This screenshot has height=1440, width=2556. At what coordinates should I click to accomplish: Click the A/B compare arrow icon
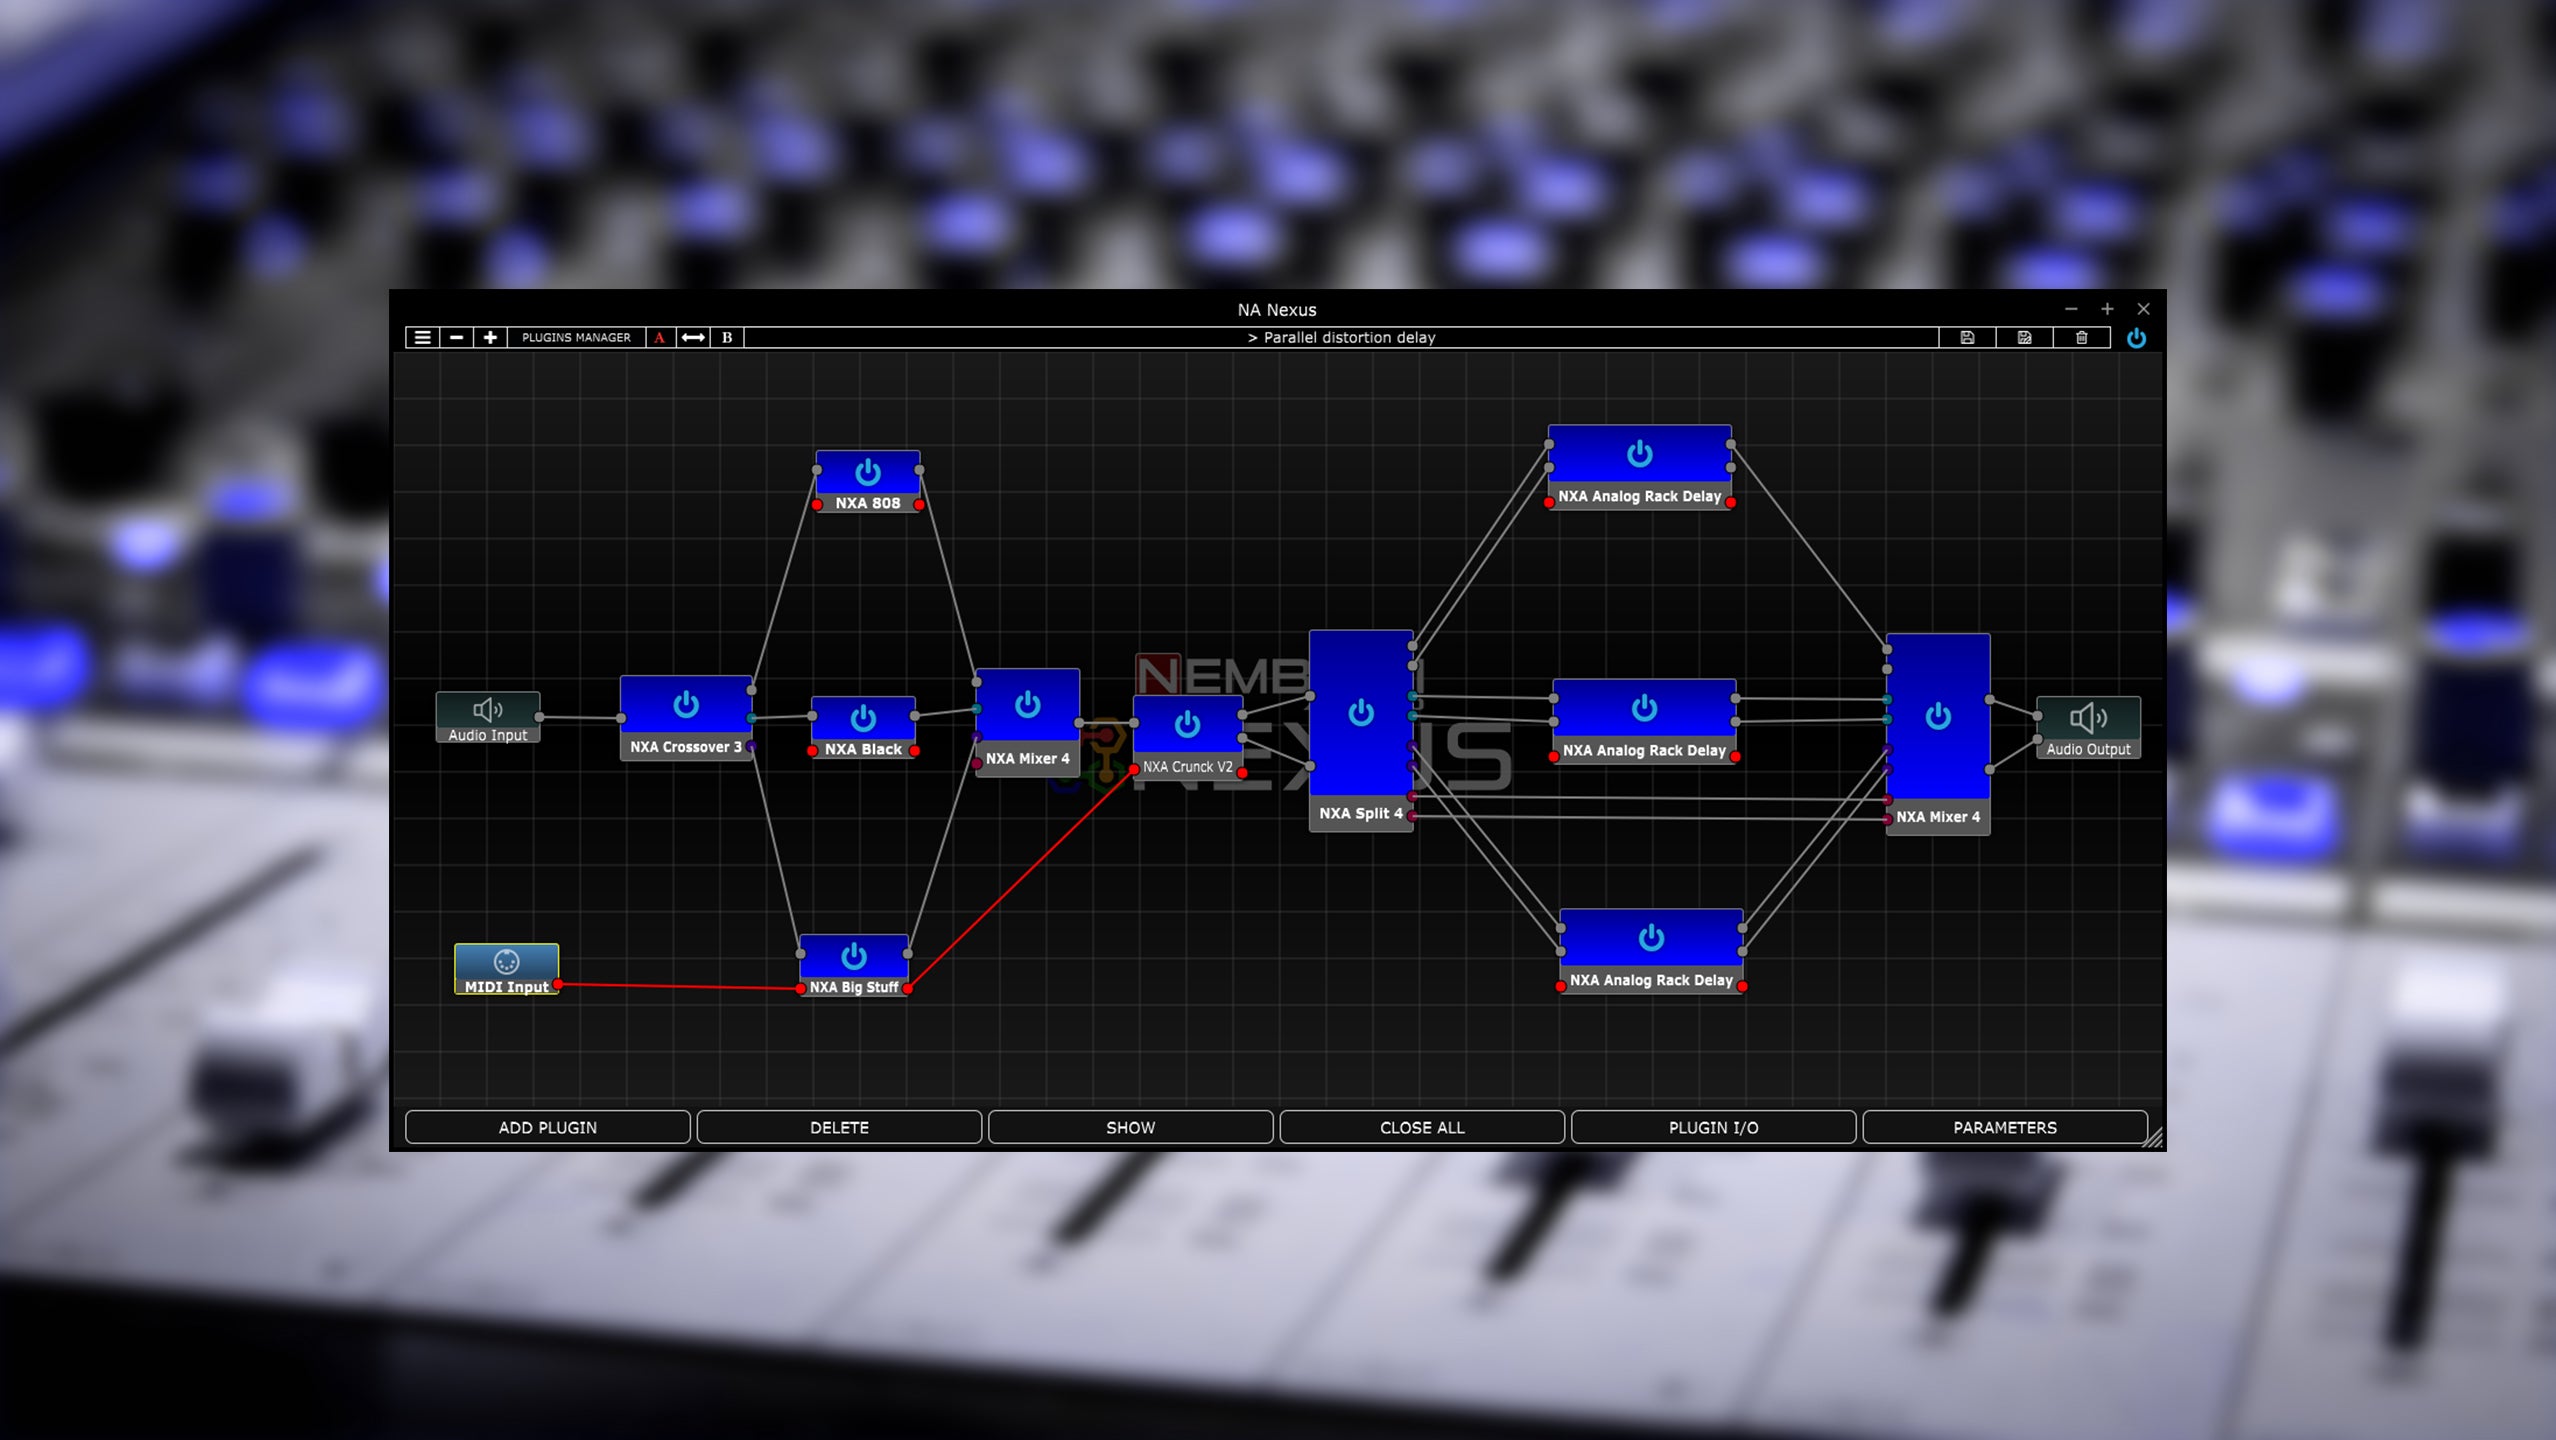(691, 337)
